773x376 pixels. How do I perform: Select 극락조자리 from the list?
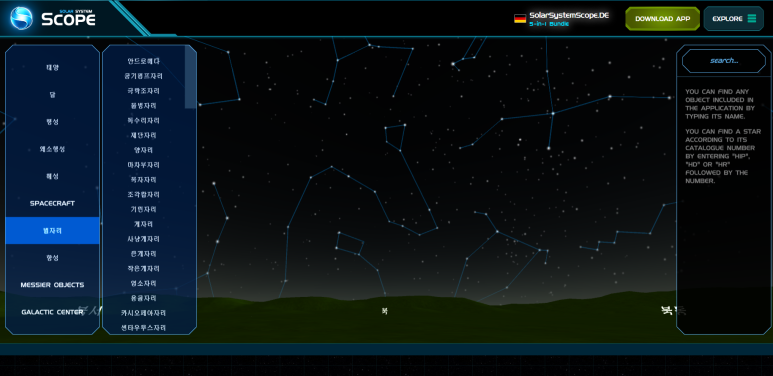[143, 91]
